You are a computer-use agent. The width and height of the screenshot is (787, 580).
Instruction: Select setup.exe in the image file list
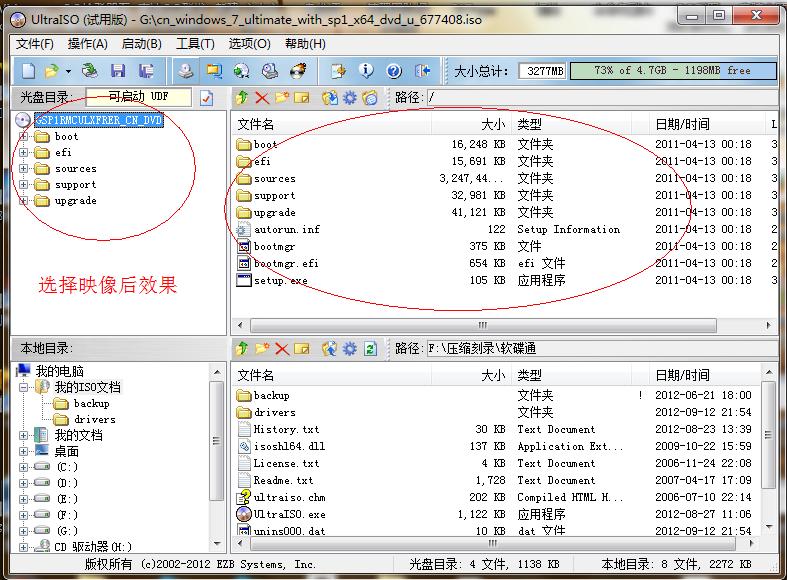[280, 281]
